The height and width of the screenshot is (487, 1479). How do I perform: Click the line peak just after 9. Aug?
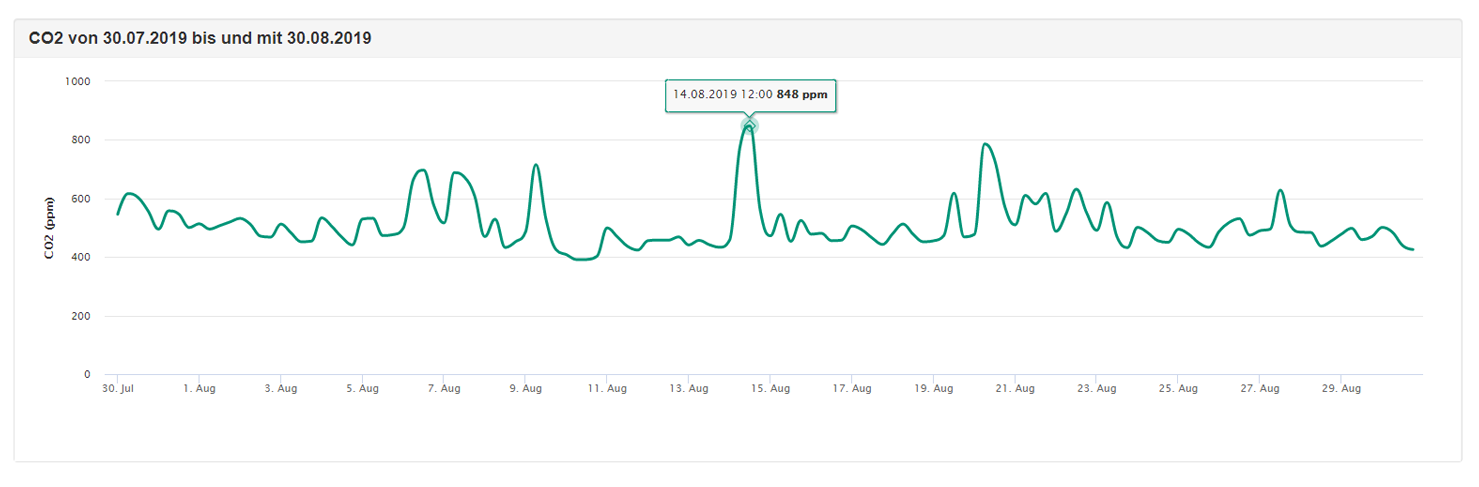pyautogui.click(x=536, y=165)
